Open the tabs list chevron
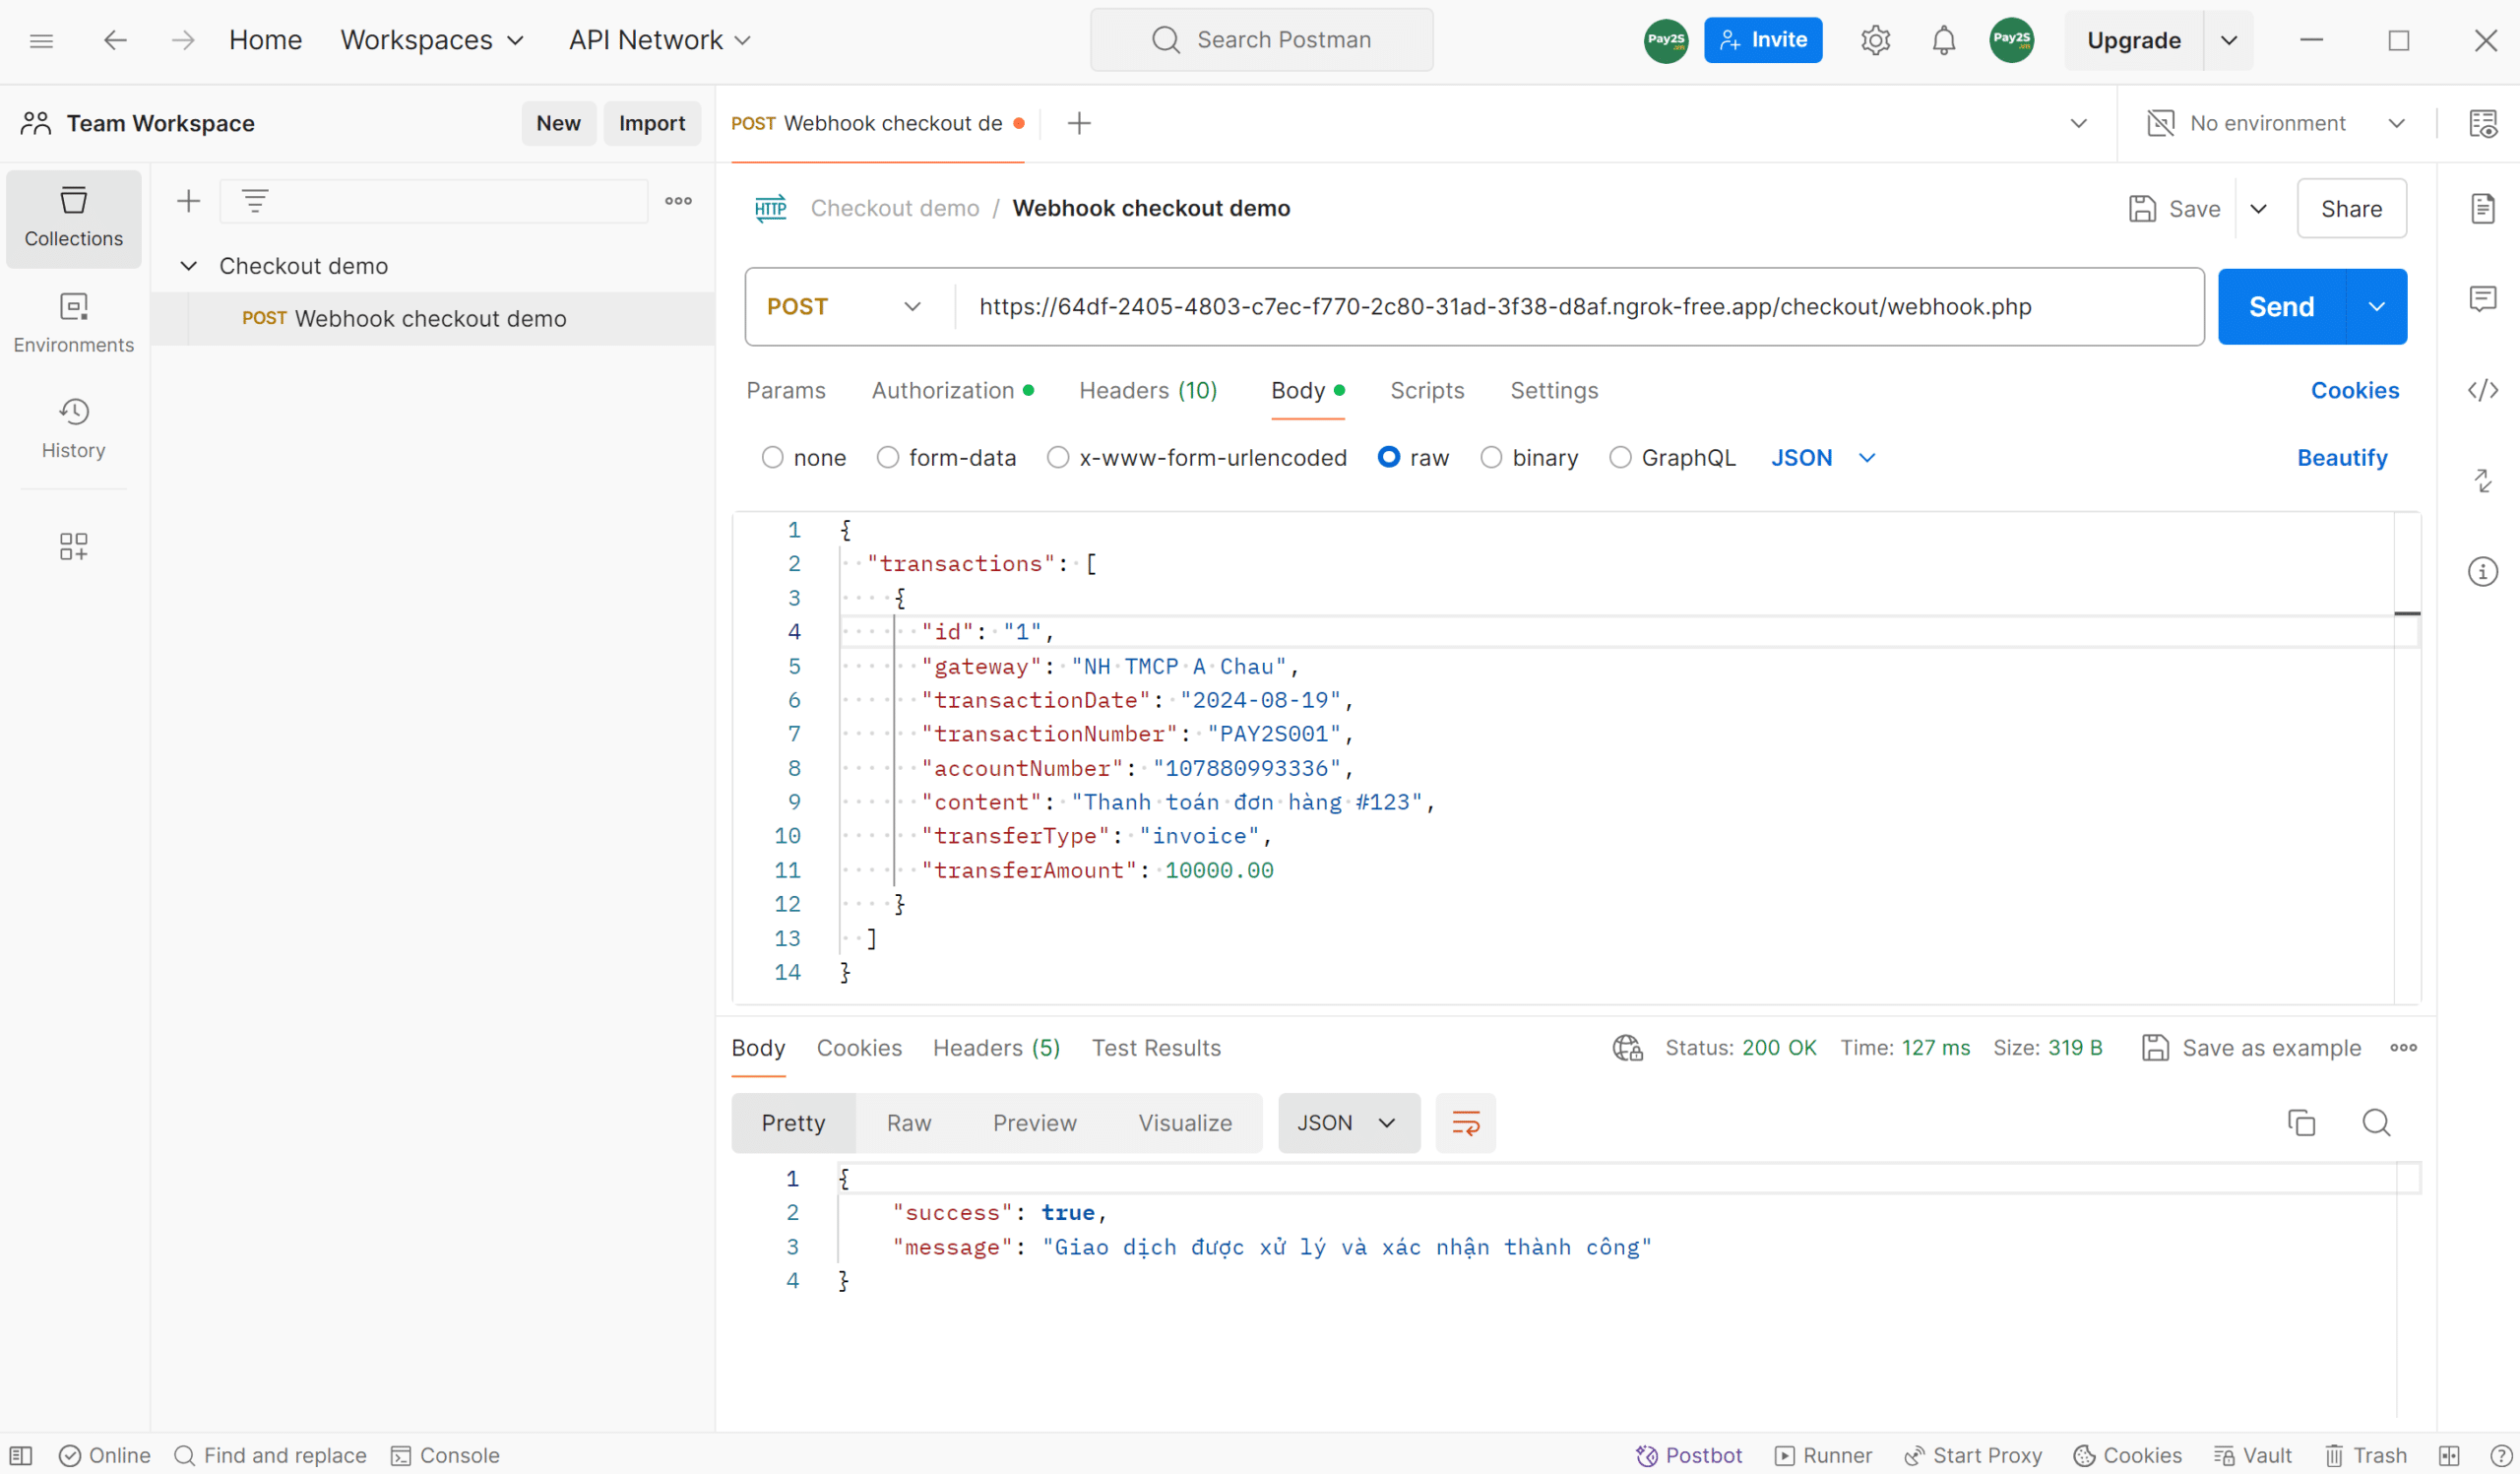 point(2078,123)
